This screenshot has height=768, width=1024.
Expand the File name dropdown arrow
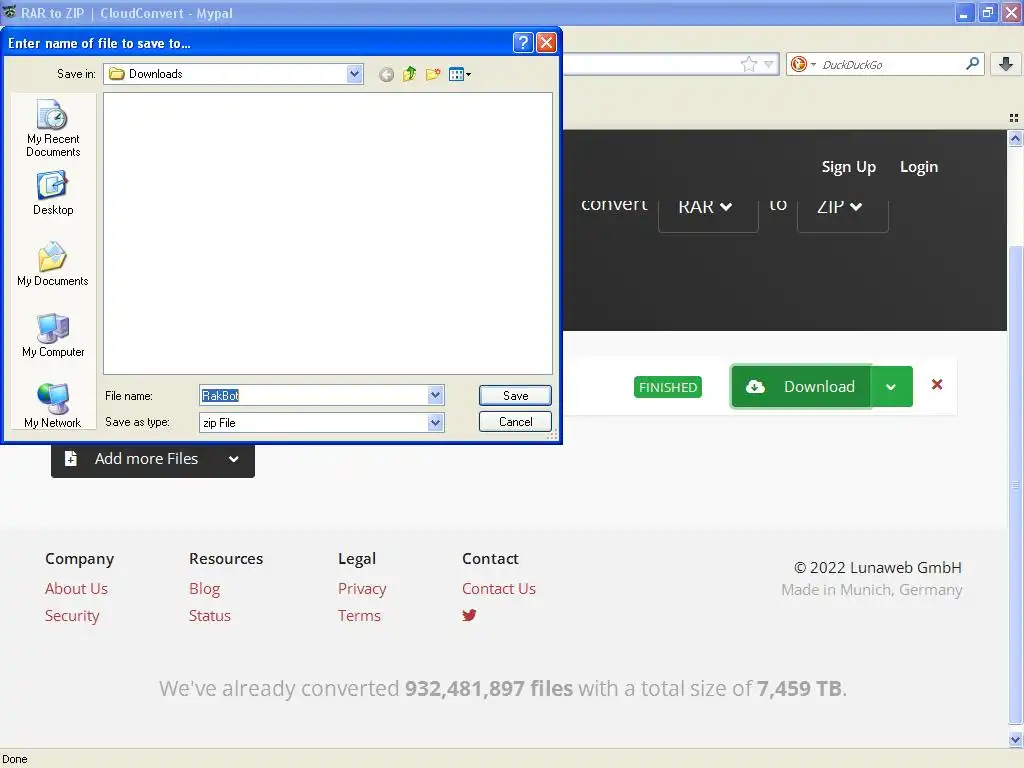(x=436, y=395)
